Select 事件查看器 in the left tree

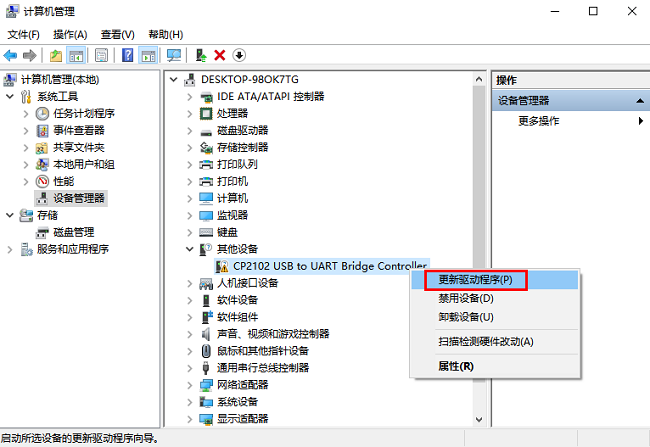click(x=78, y=130)
